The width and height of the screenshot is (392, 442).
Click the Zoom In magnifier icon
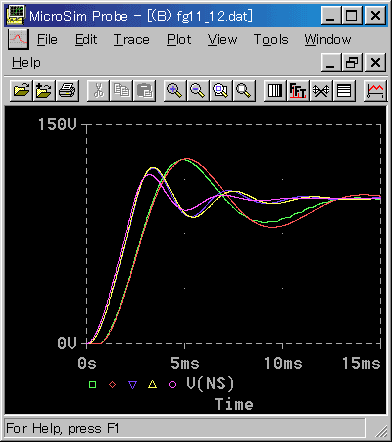(x=175, y=90)
